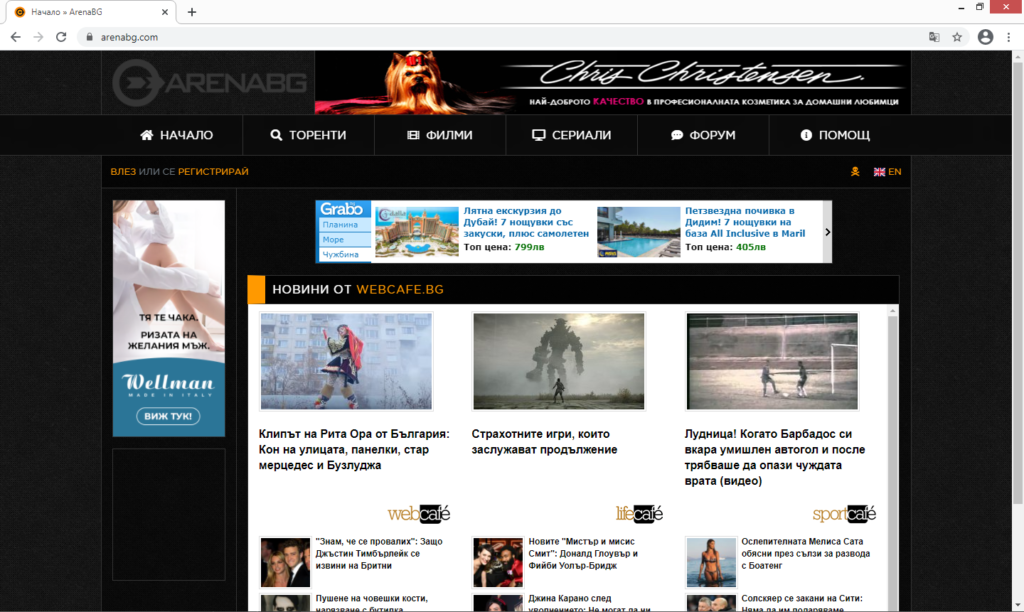1024x612 pixels.
Task: Click the ВЛЕЗ login link
Action: tap(123, 172)
